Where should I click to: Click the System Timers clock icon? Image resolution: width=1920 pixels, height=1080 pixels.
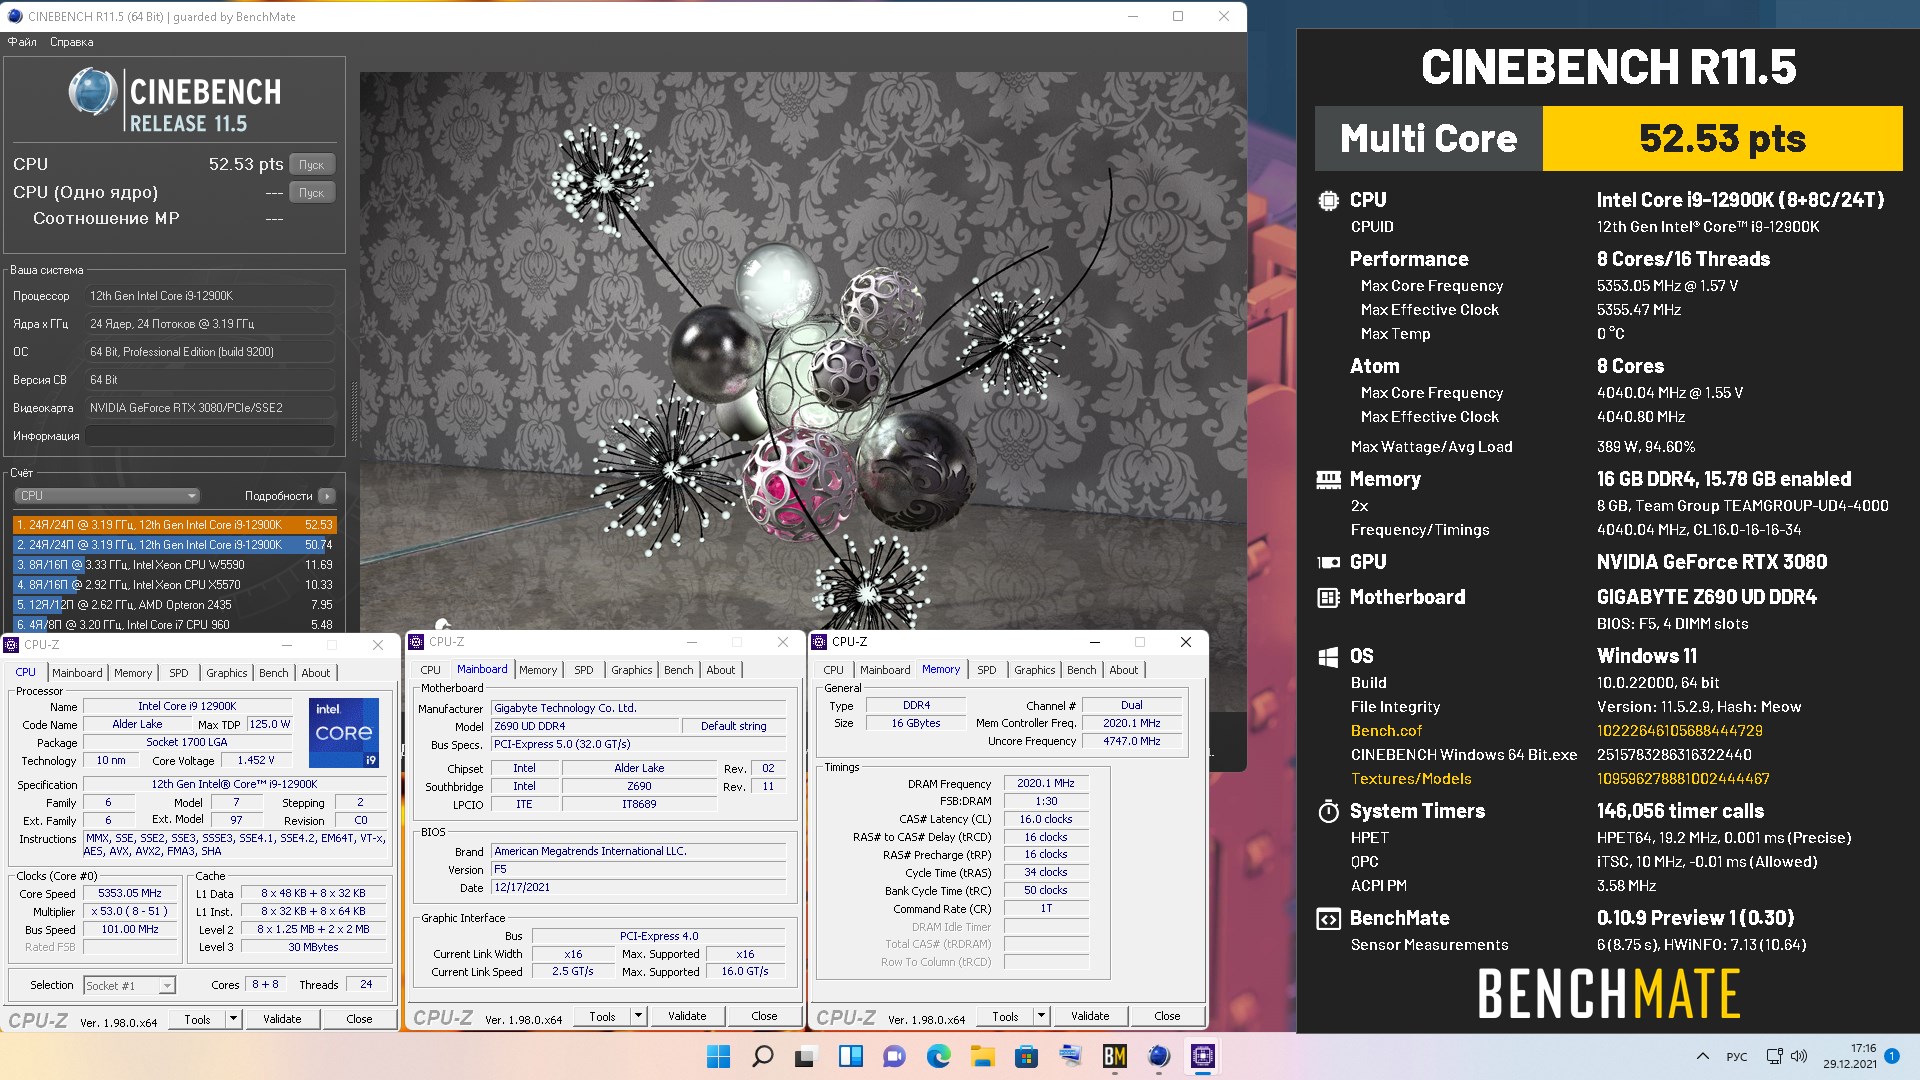click(x=1328, y=811)
